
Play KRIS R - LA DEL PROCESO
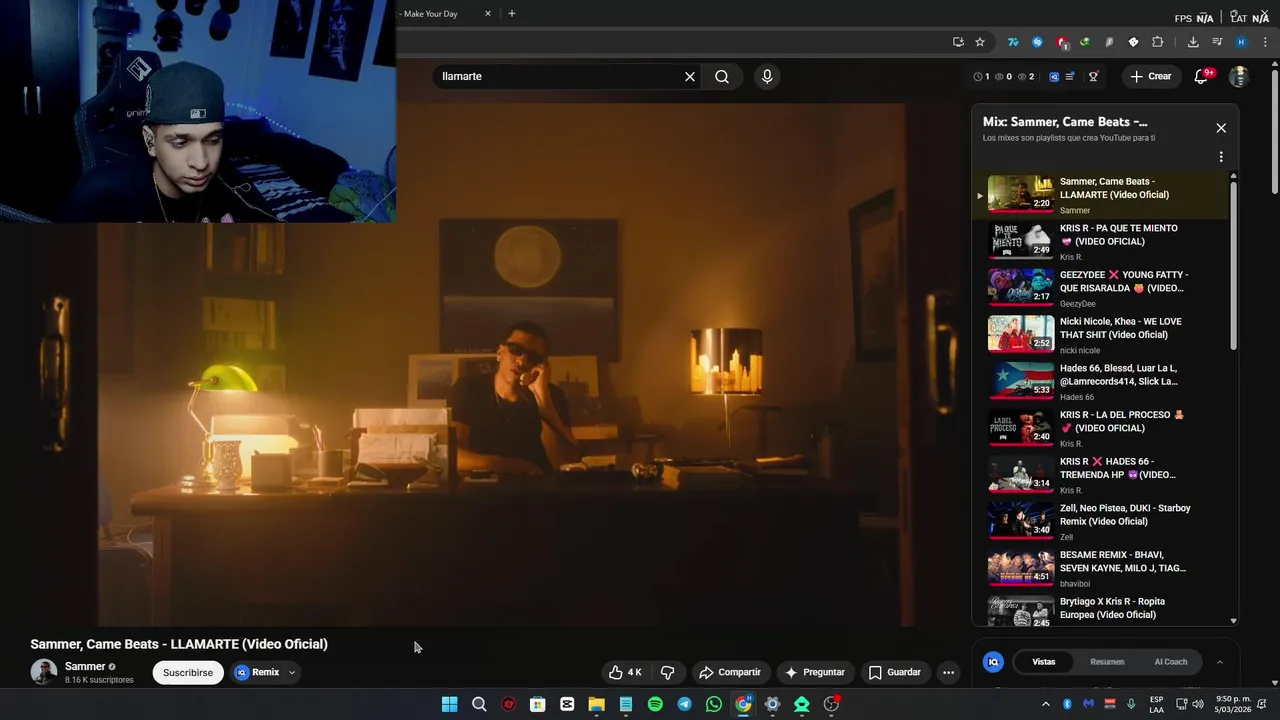coord(1100,428)
